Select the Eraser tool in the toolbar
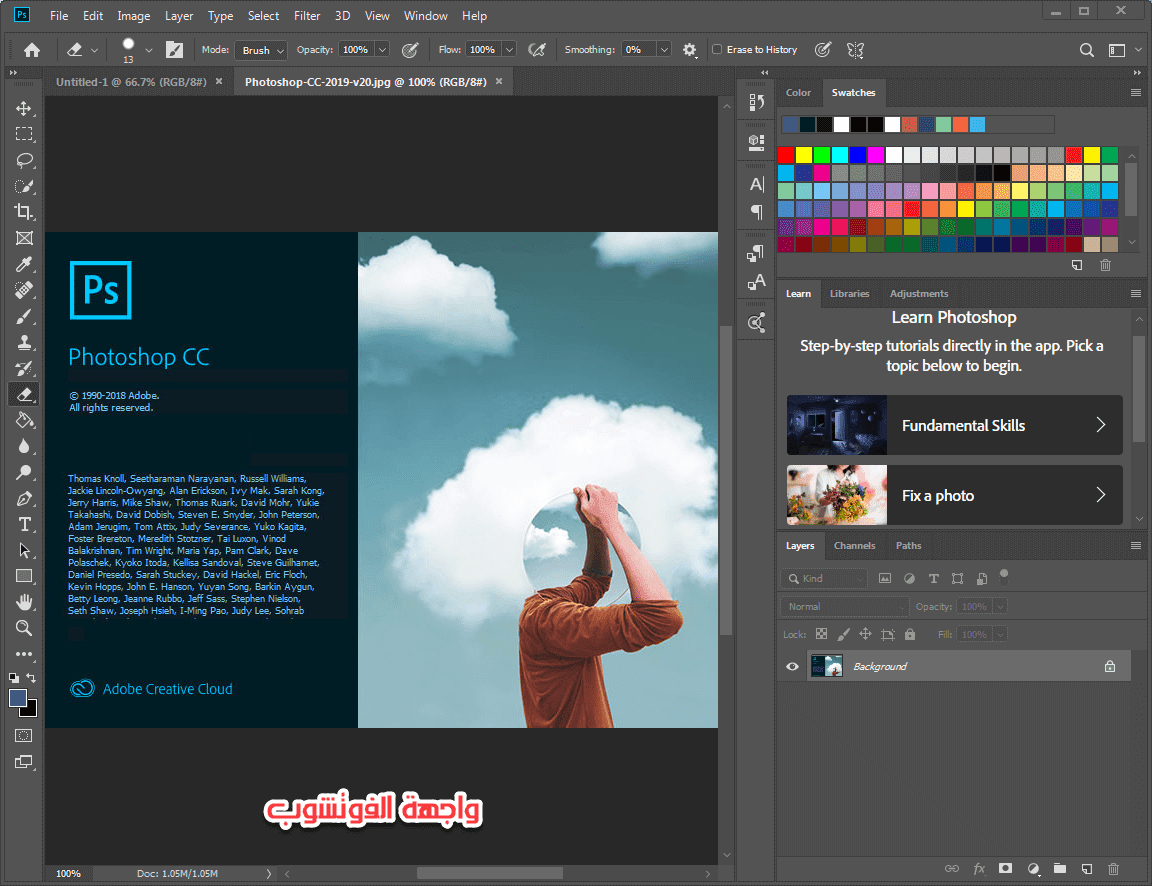Viewport: 1152px width, 886px height. [24, 395]
